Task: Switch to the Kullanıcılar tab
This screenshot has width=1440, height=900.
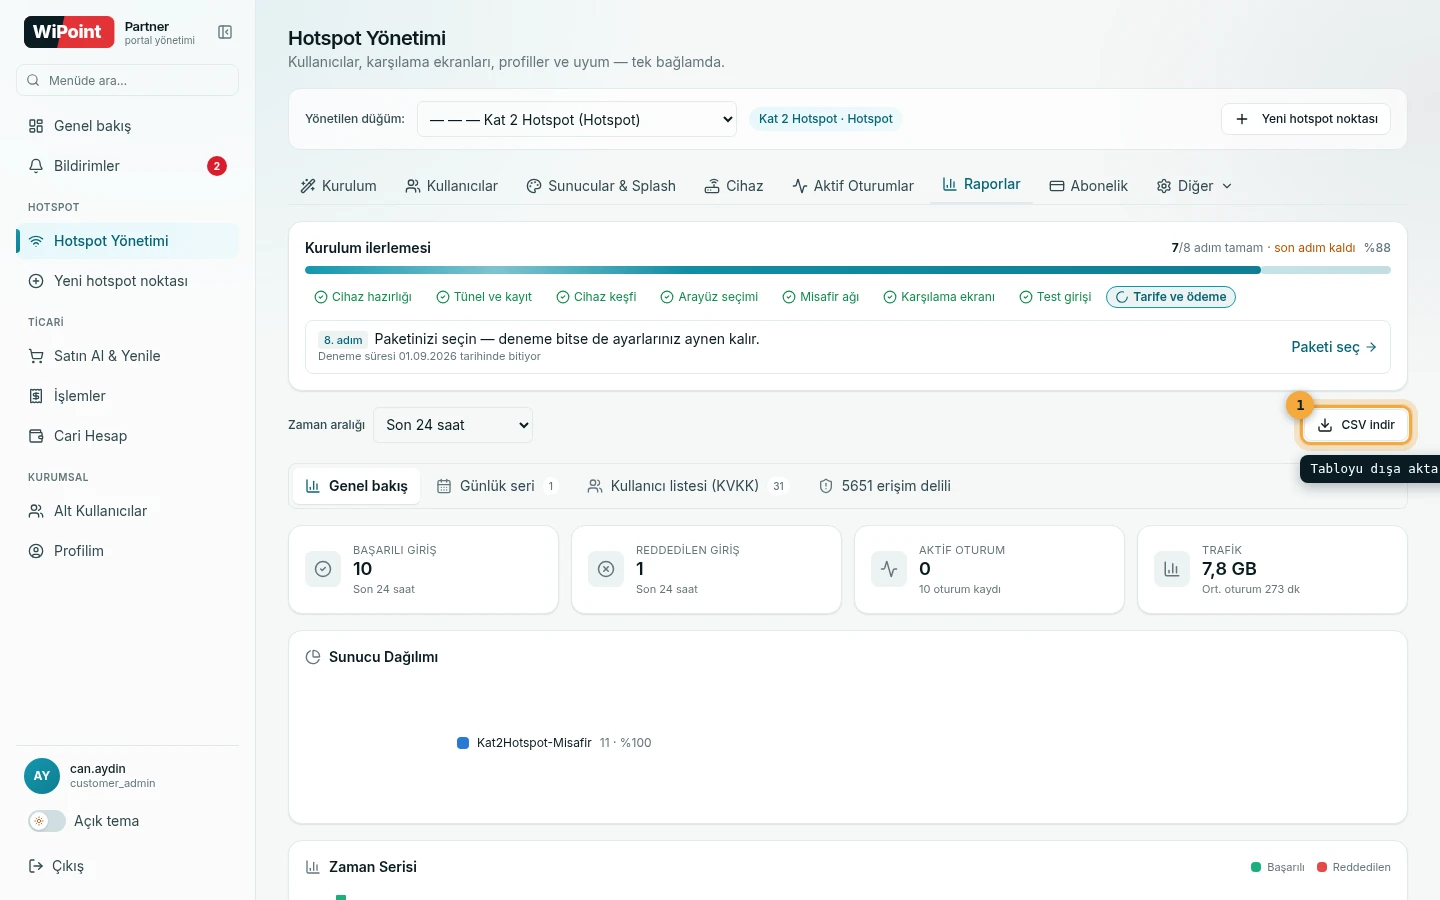Action: [x=451, y=186]
